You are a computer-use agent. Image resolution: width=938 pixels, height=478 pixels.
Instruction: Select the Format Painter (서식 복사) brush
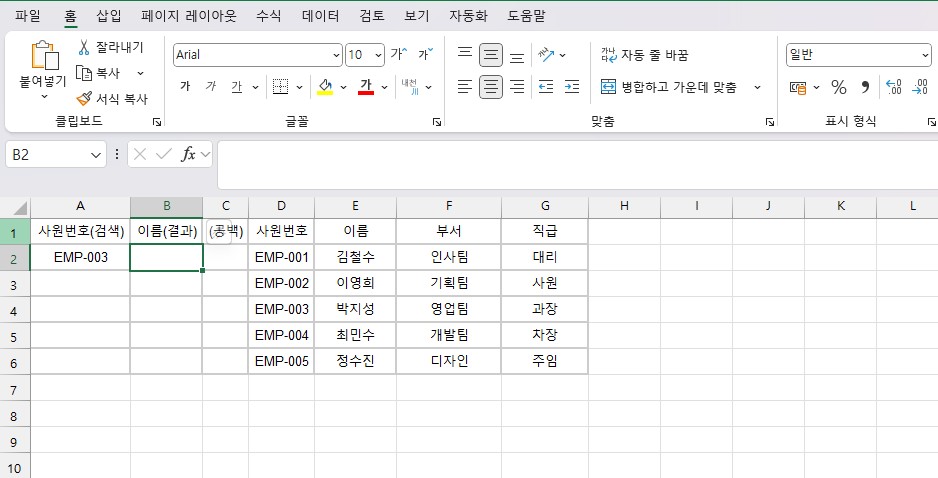click(x=84, y=99)
